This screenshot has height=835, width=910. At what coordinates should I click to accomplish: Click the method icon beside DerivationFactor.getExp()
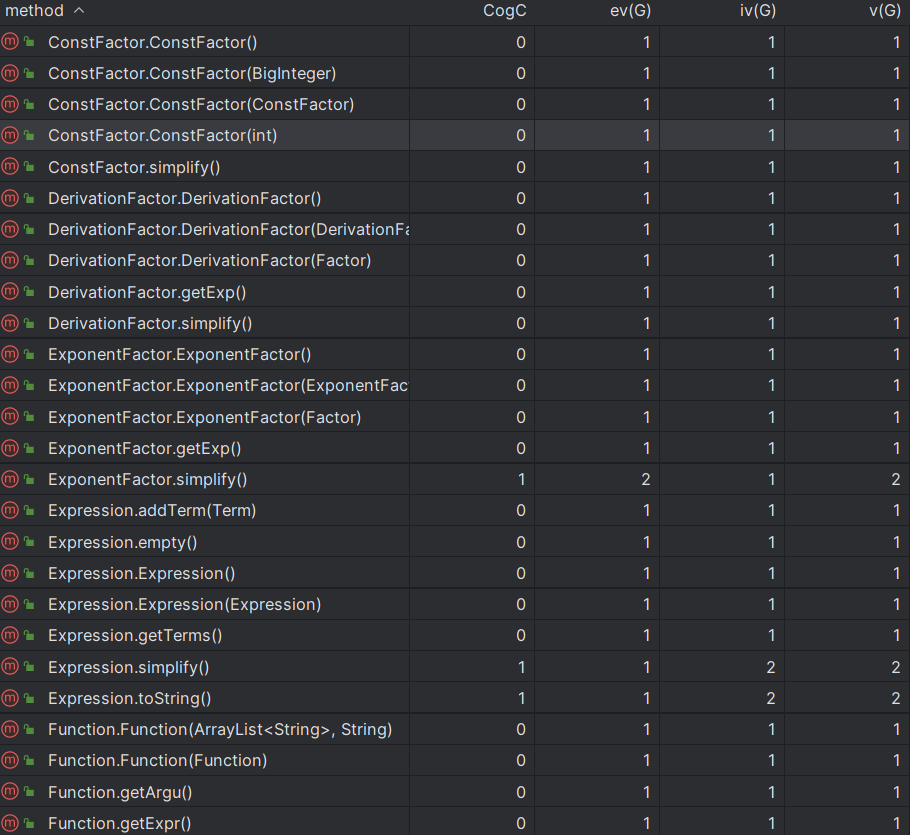point(10,292)
